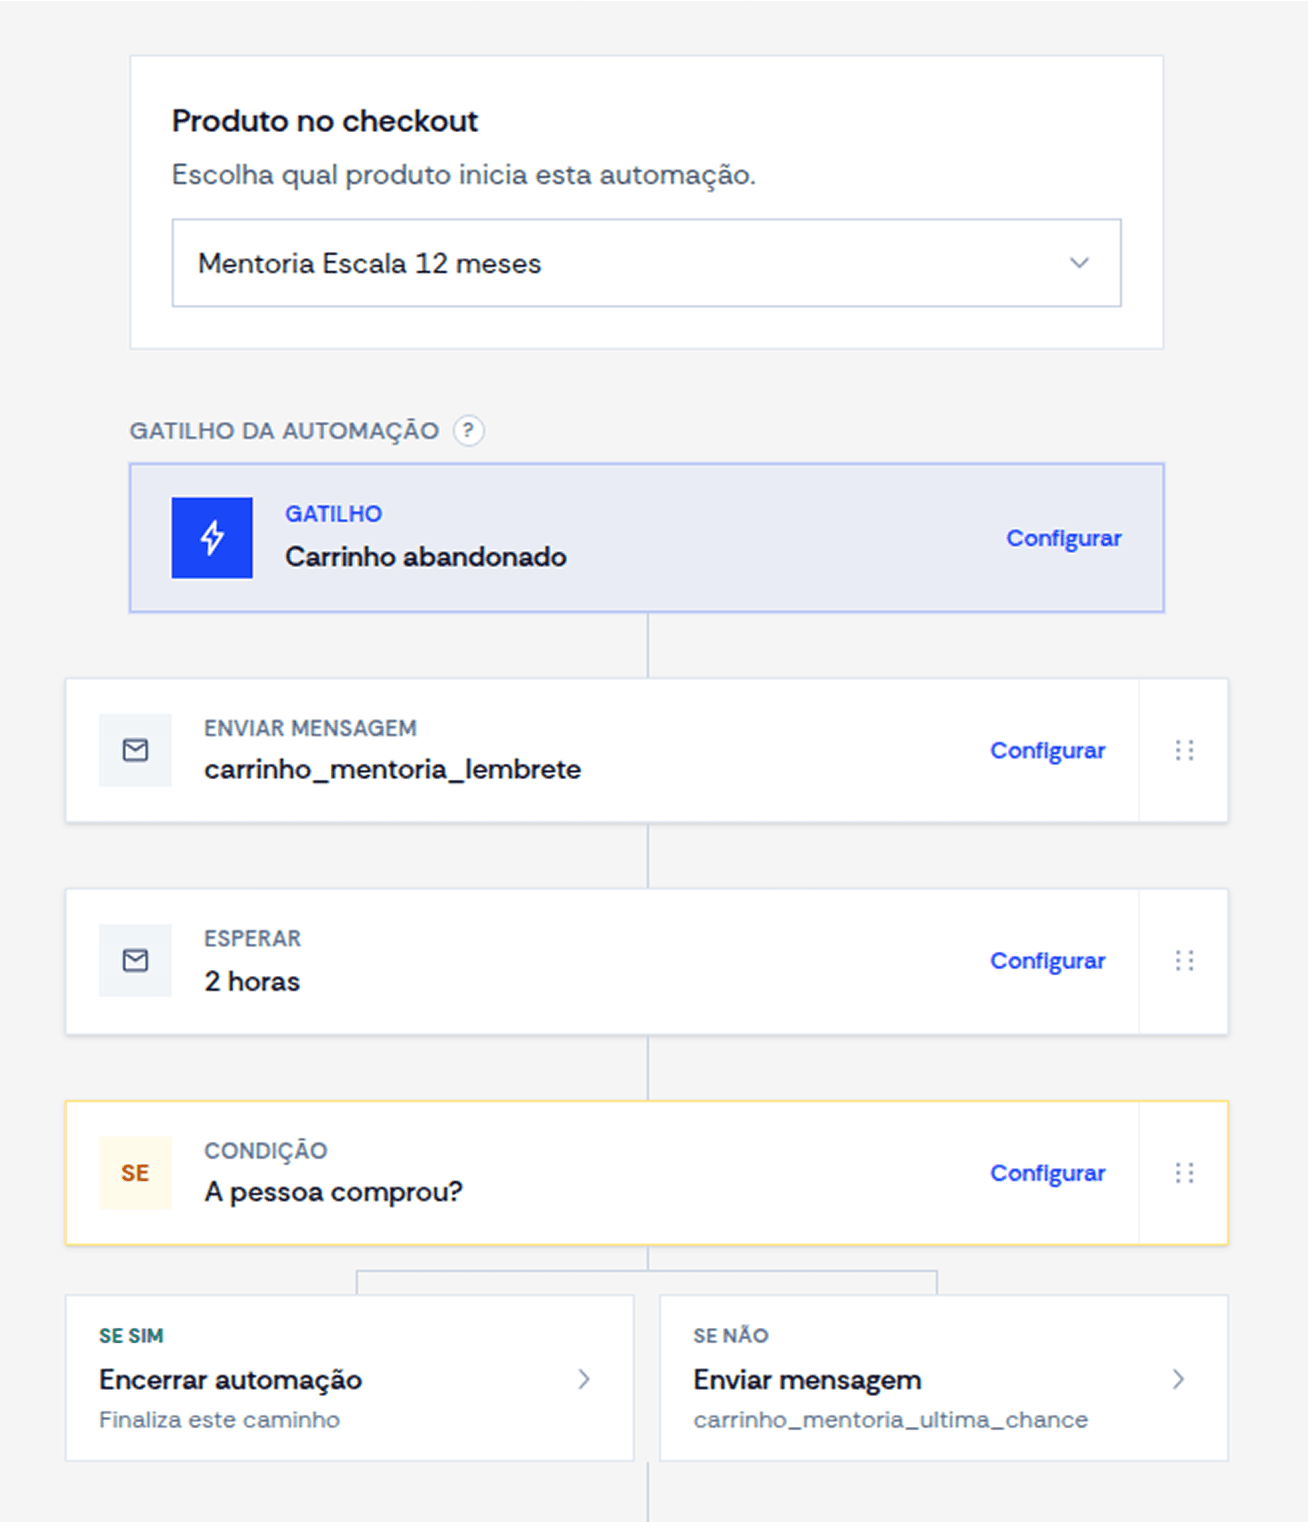The height and width of the screenshot is (1522, 1308).
Task: Click the 2 horas wait duration text
Action: point(252,981)
